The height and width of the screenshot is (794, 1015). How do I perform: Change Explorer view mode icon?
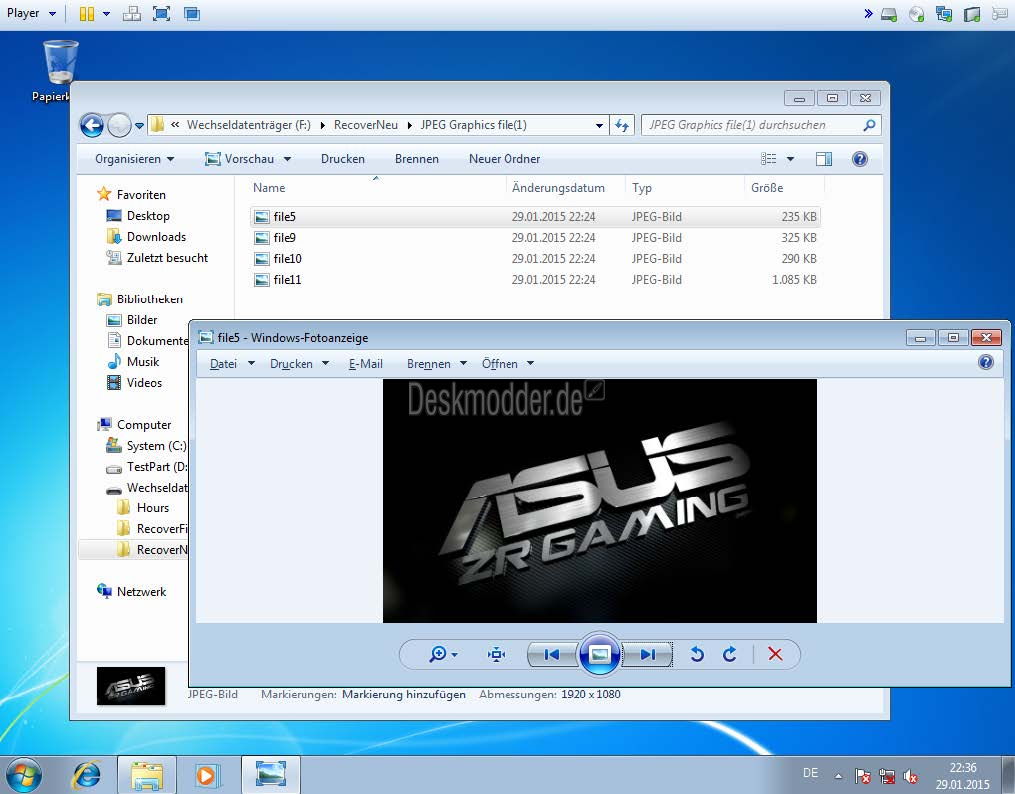[x=768, y=159]
